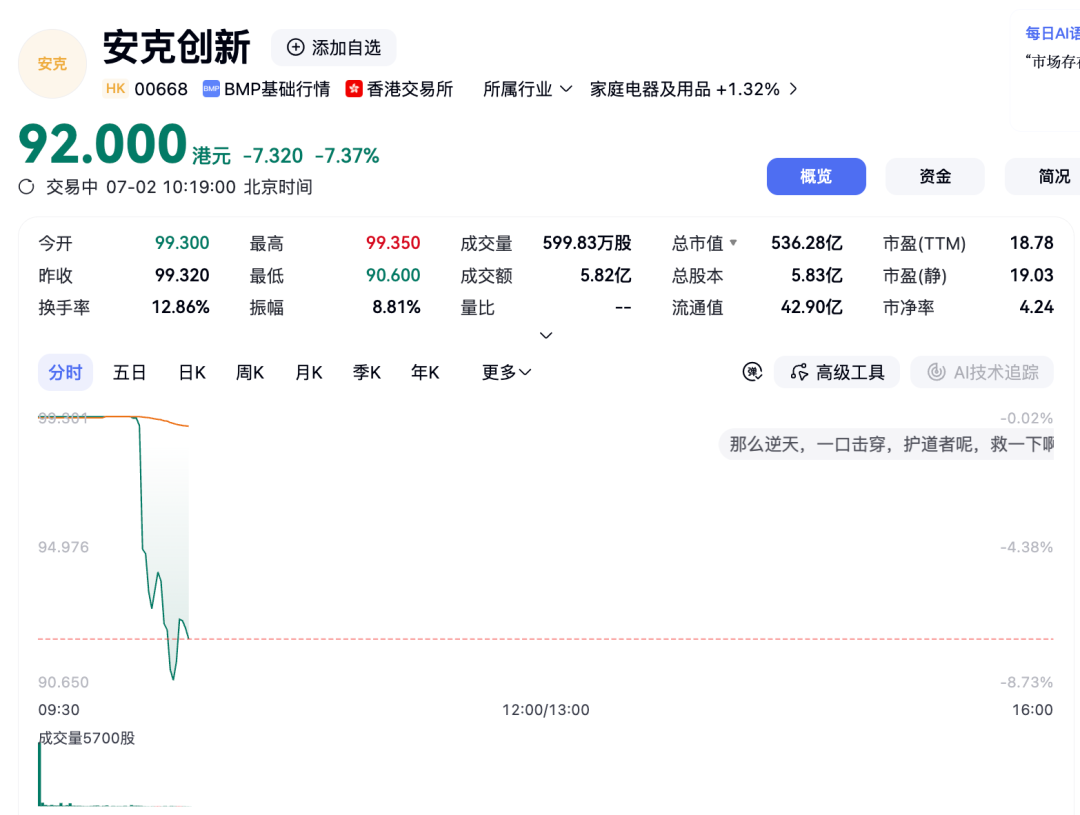Viewport: 1080px width, 815px height.
Task: Open the 简况 tab
Action: 1043,176
